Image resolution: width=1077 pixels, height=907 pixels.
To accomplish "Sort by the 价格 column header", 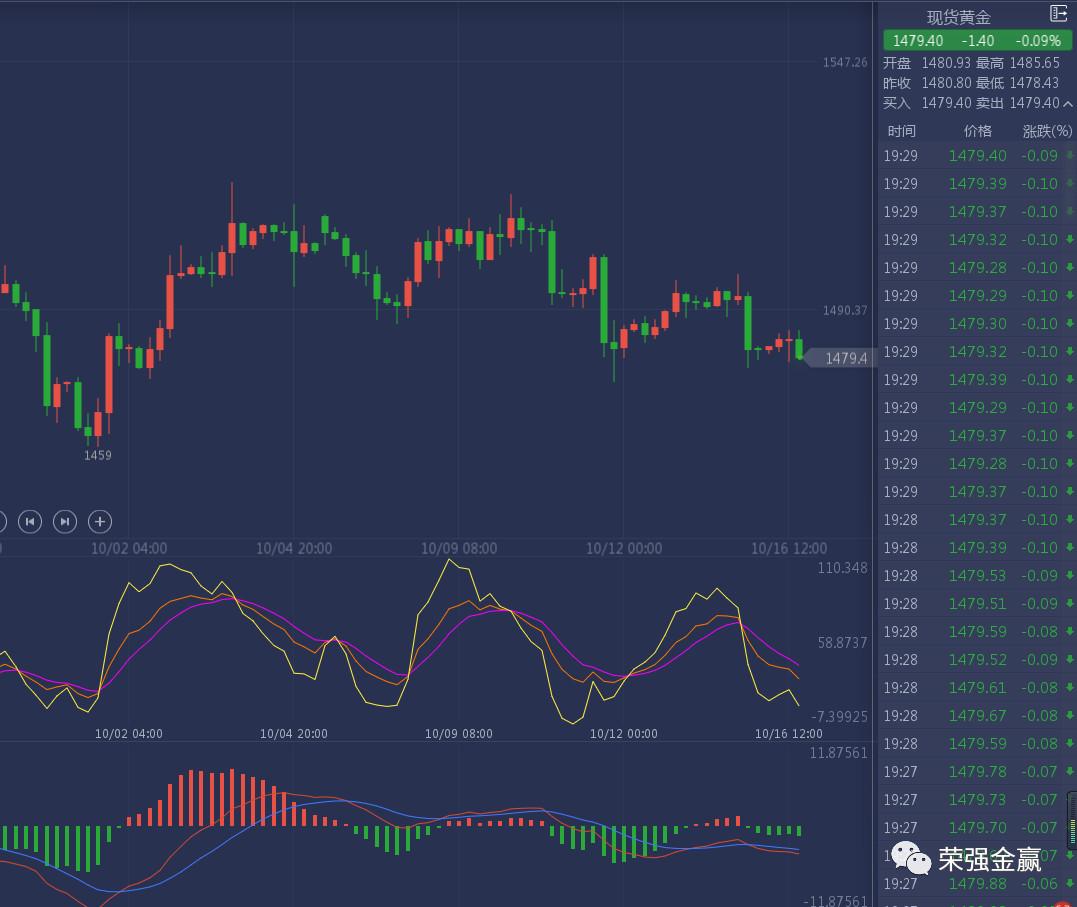I will click(x=977, y=131).
